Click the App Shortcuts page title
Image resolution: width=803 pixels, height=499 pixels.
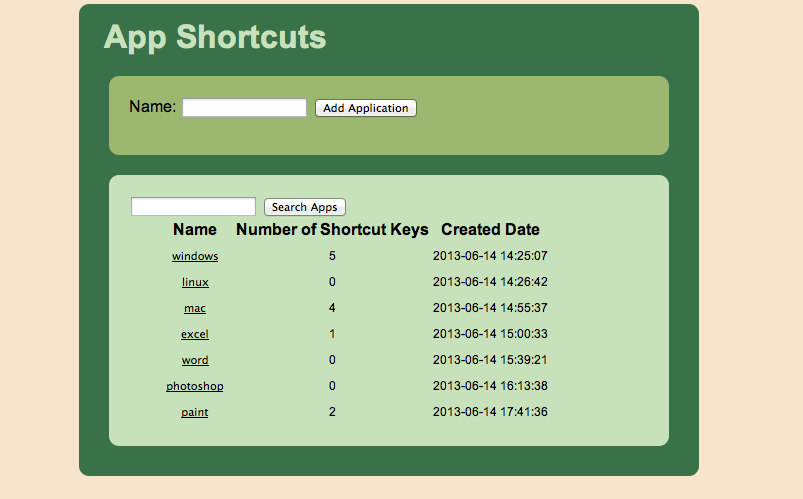215,37
